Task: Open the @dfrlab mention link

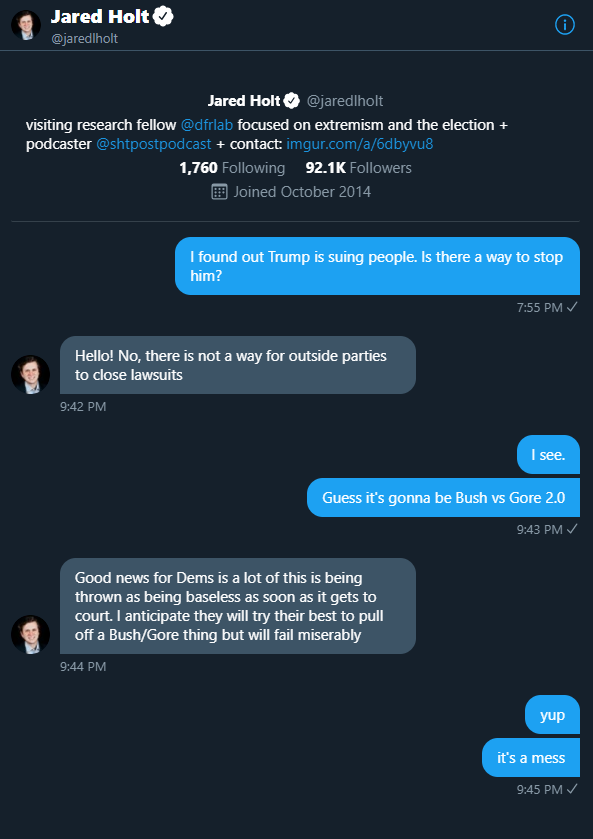Action: (207, 125)
